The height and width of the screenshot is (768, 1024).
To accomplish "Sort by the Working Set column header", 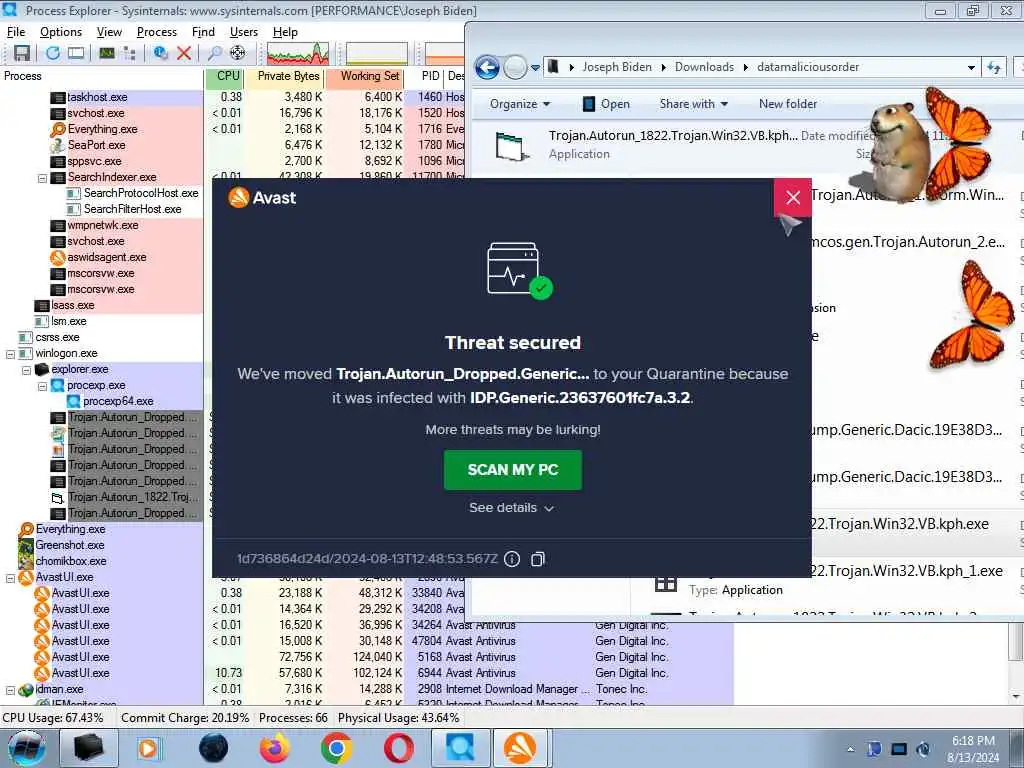I will tap(364, 76).
